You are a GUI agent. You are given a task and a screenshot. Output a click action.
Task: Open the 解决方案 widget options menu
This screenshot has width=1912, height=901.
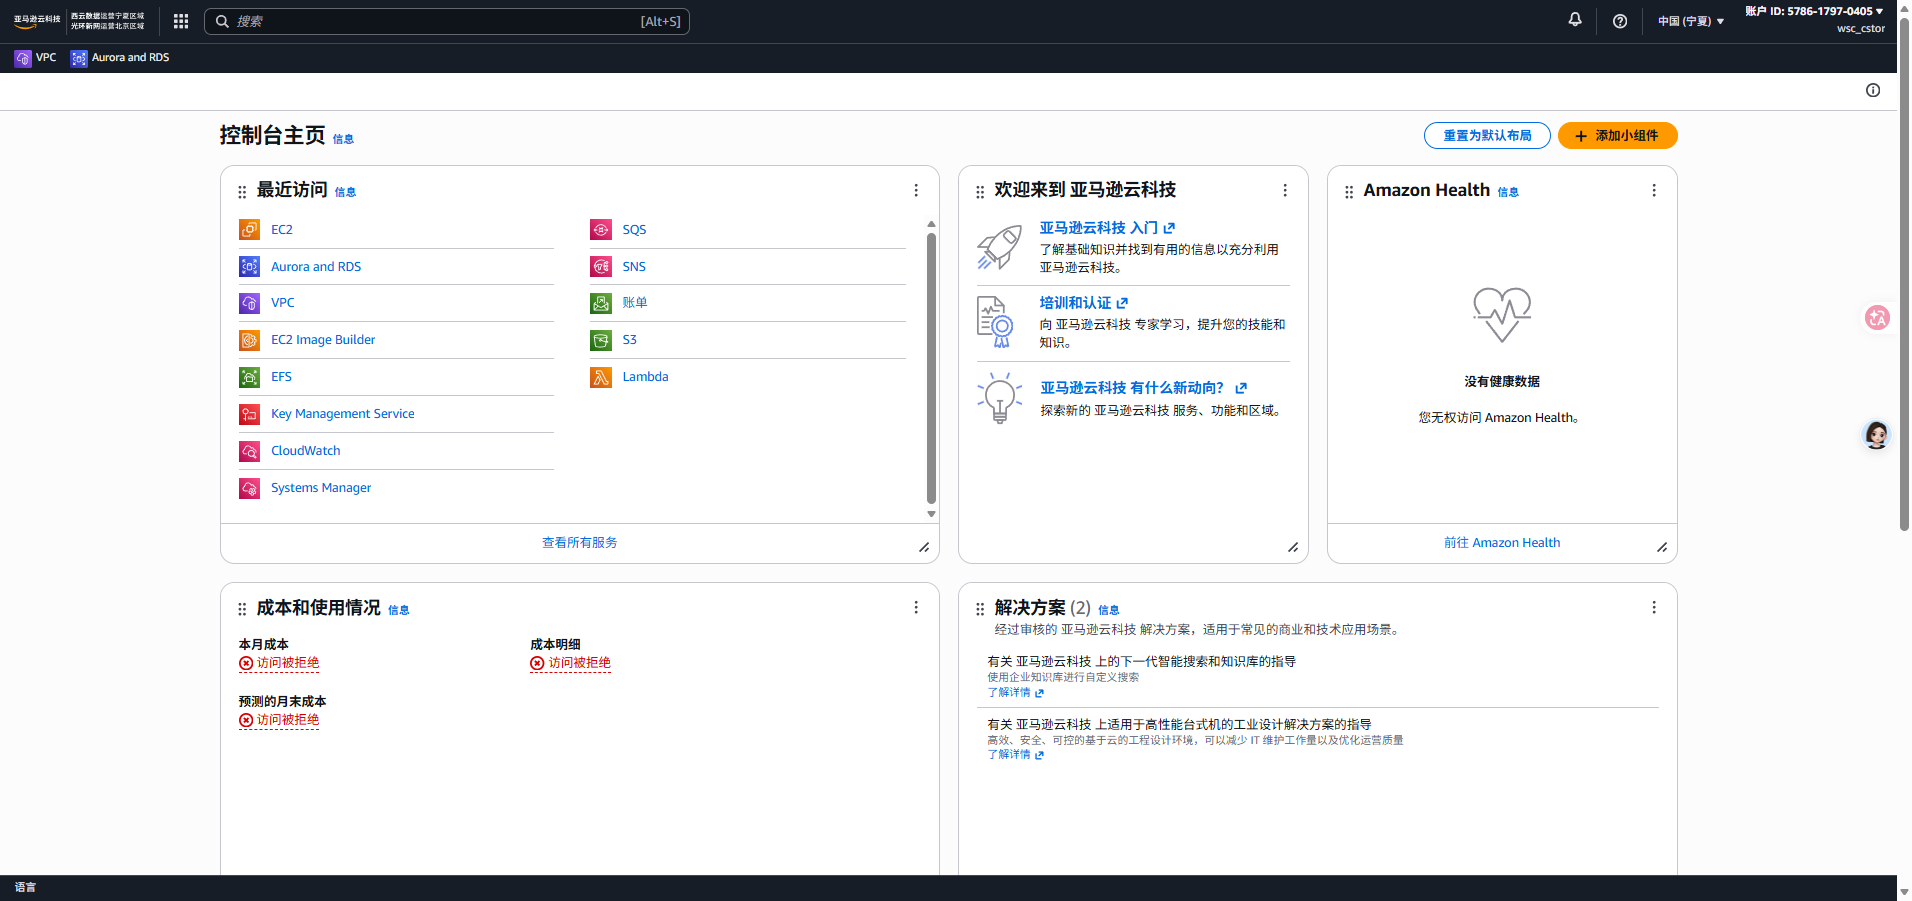click(x=1654, y=608)
